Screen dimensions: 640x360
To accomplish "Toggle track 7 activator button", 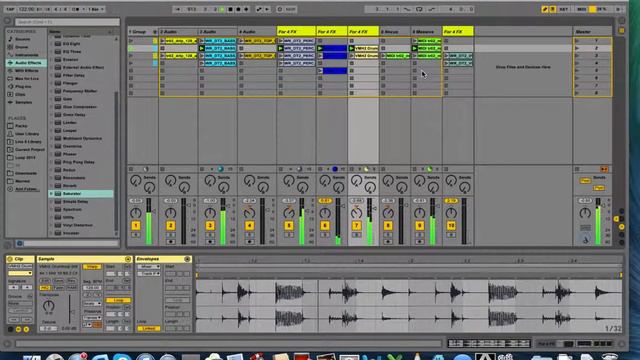I will point(356,226).
